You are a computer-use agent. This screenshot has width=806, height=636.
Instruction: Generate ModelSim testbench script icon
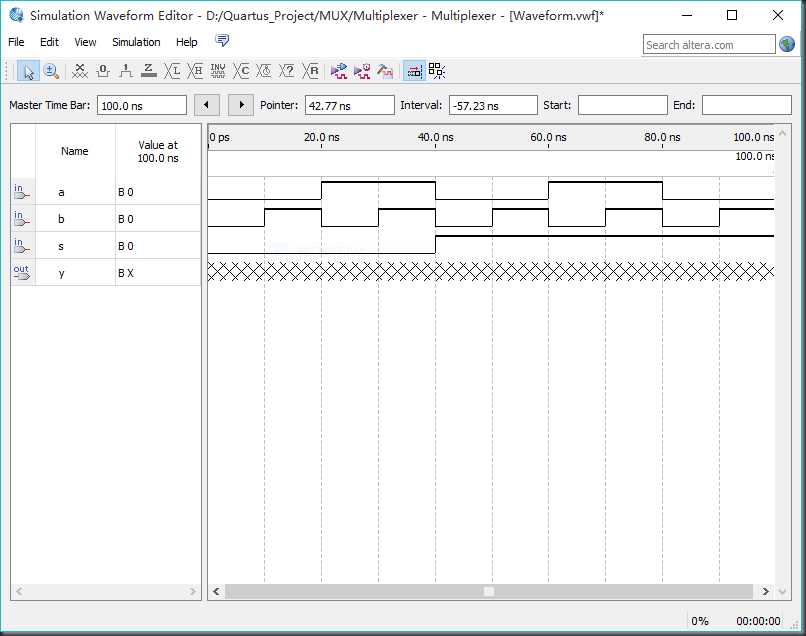click(x=385, y=71)
